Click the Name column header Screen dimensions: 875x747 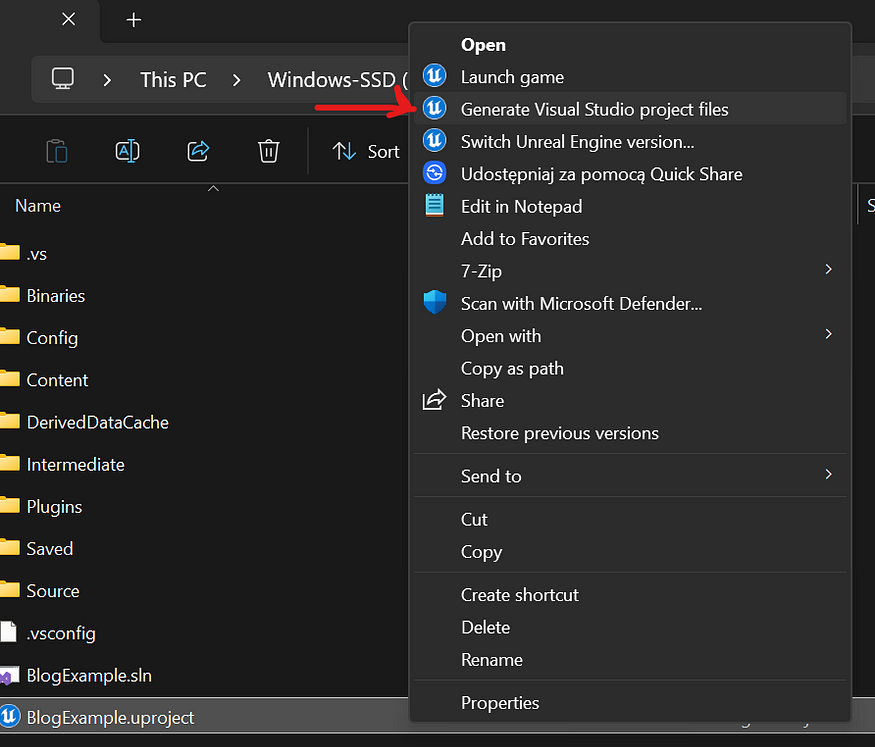38,206
